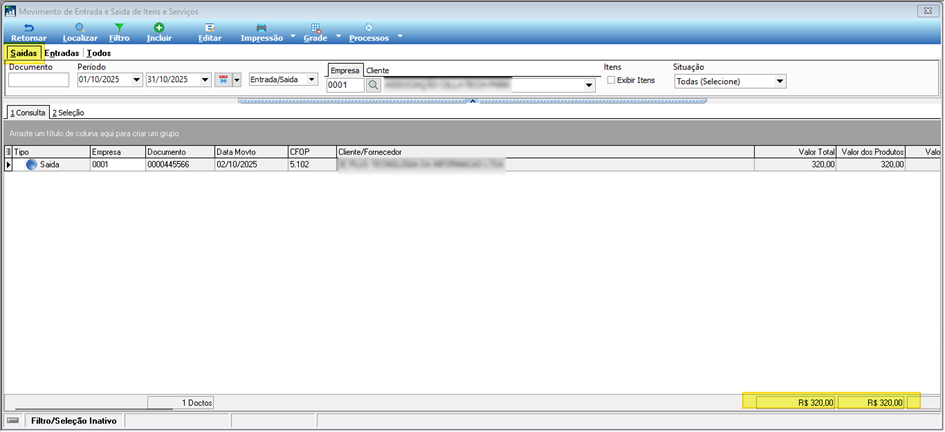
Task: Click the window title bar app icon
Action: pyautogui.click(x=10, y=11)
